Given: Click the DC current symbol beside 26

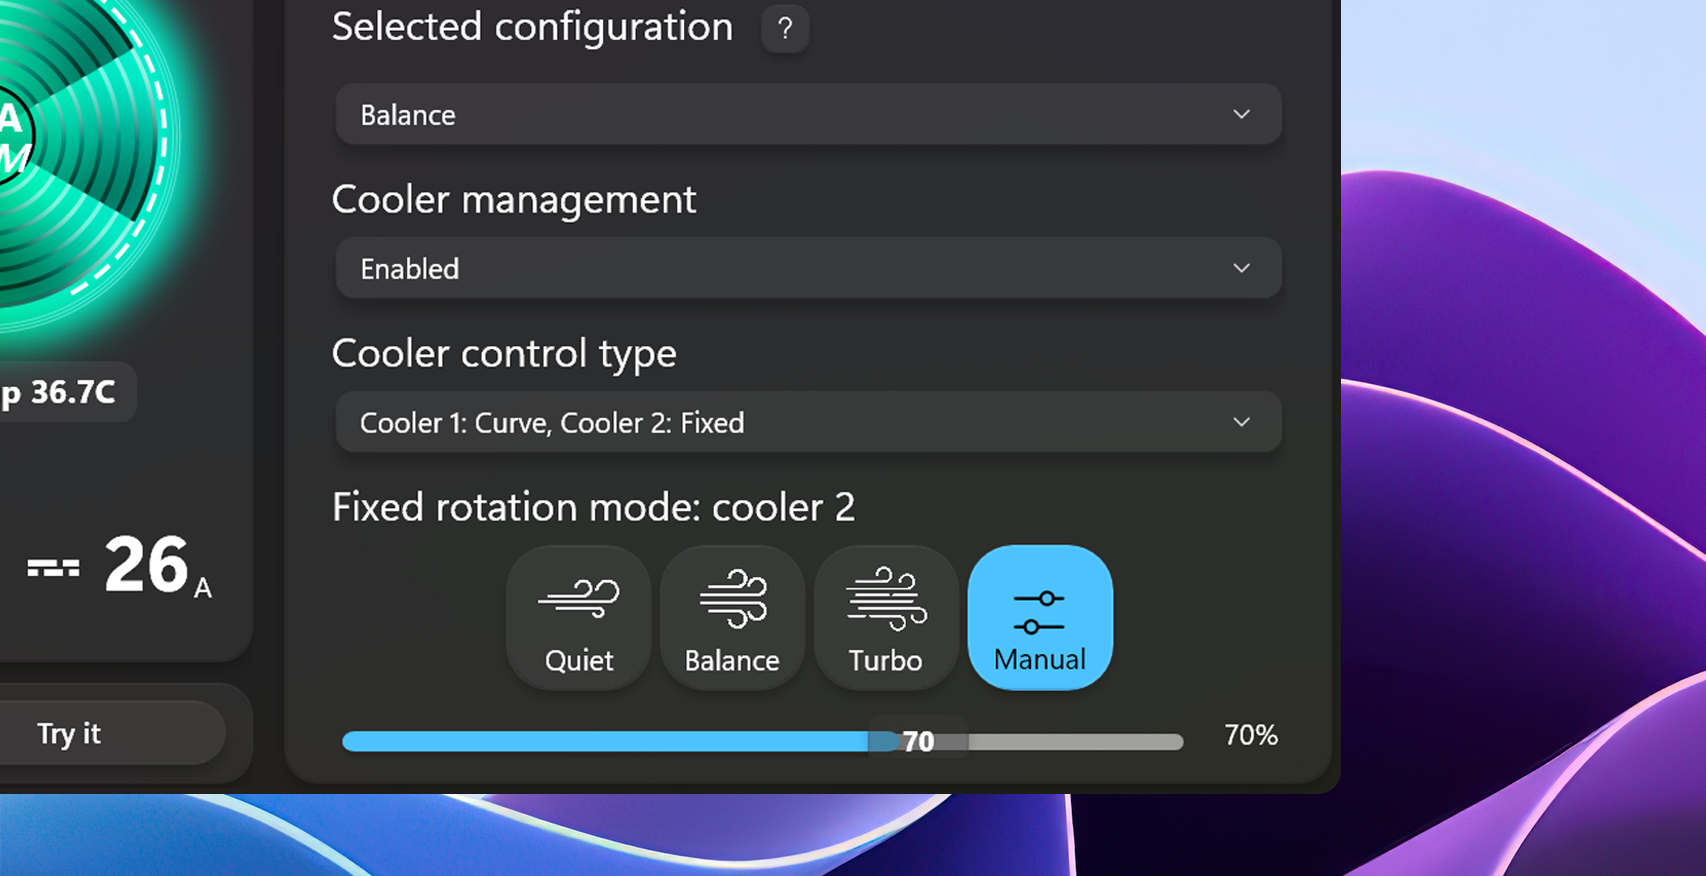Looking at the screenshot, I should [x=53, y=568].
